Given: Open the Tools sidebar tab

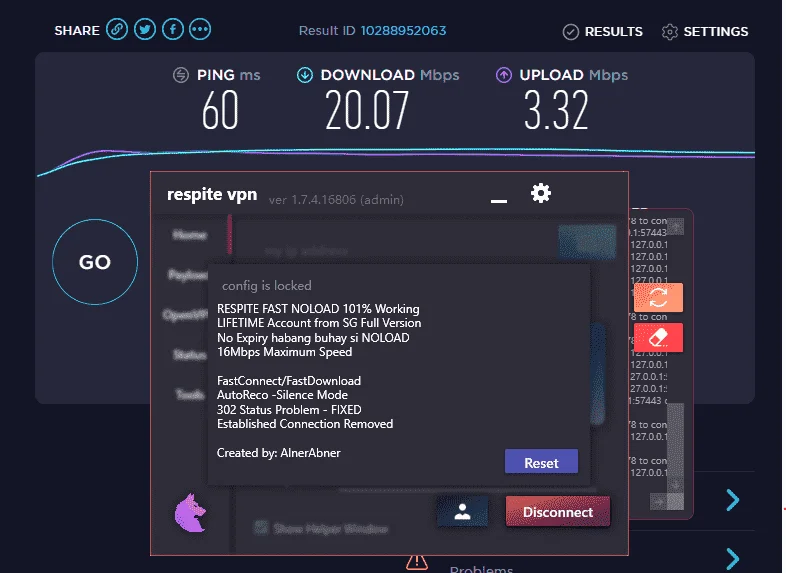Looking at the screenshot, I should pyautogui.click(x=190, y=395).
